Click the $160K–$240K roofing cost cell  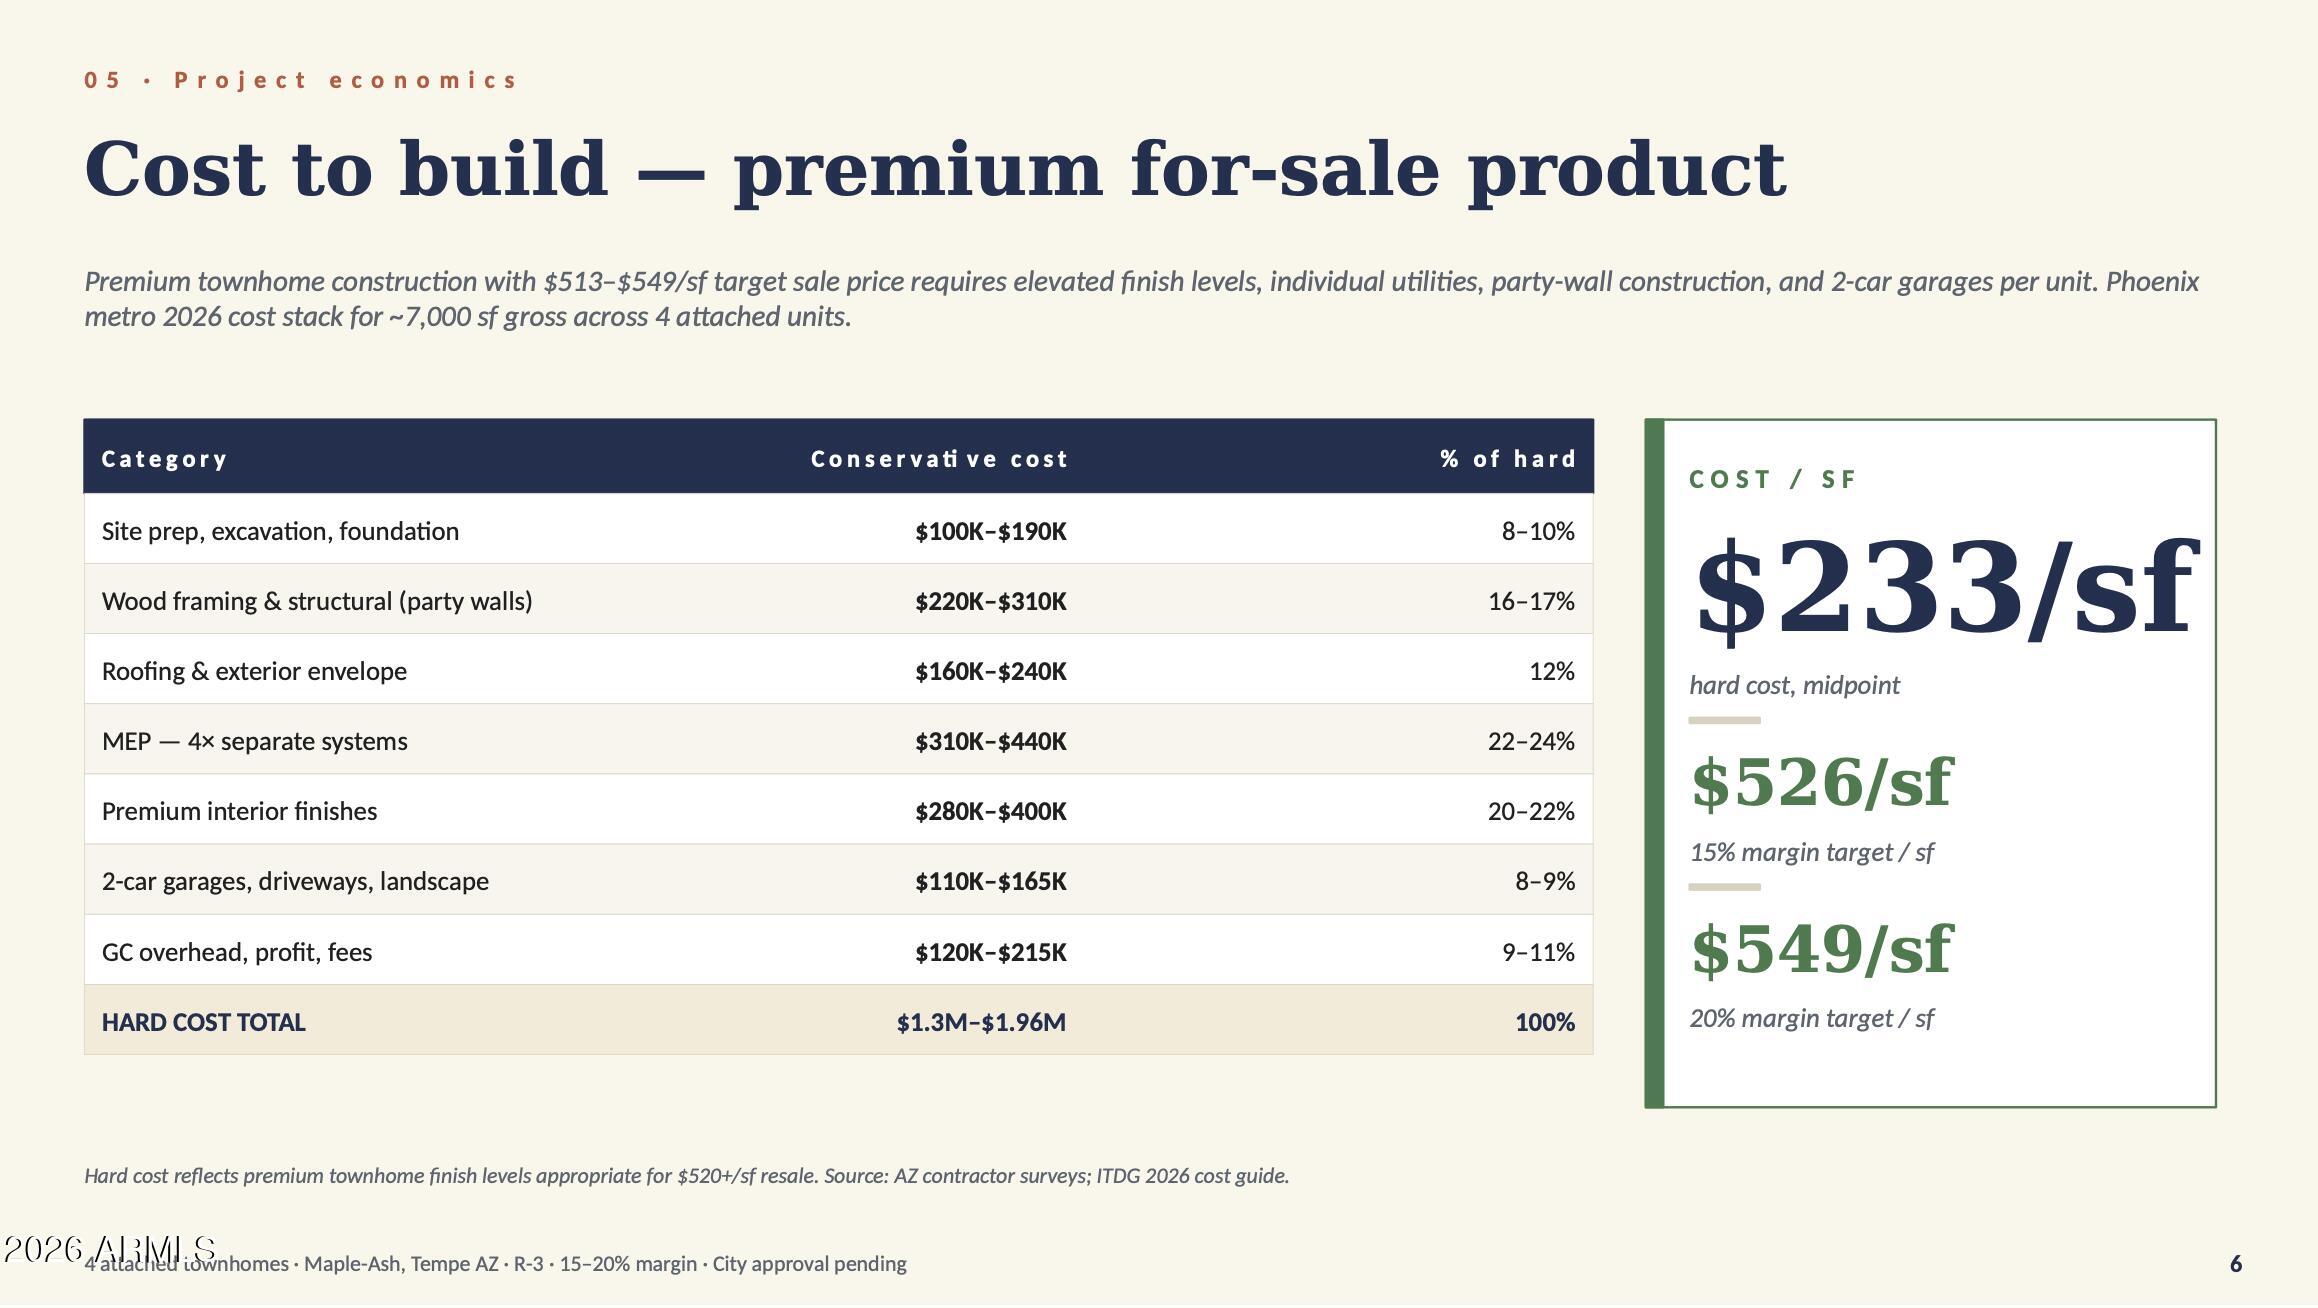click(x=990, y=671)
